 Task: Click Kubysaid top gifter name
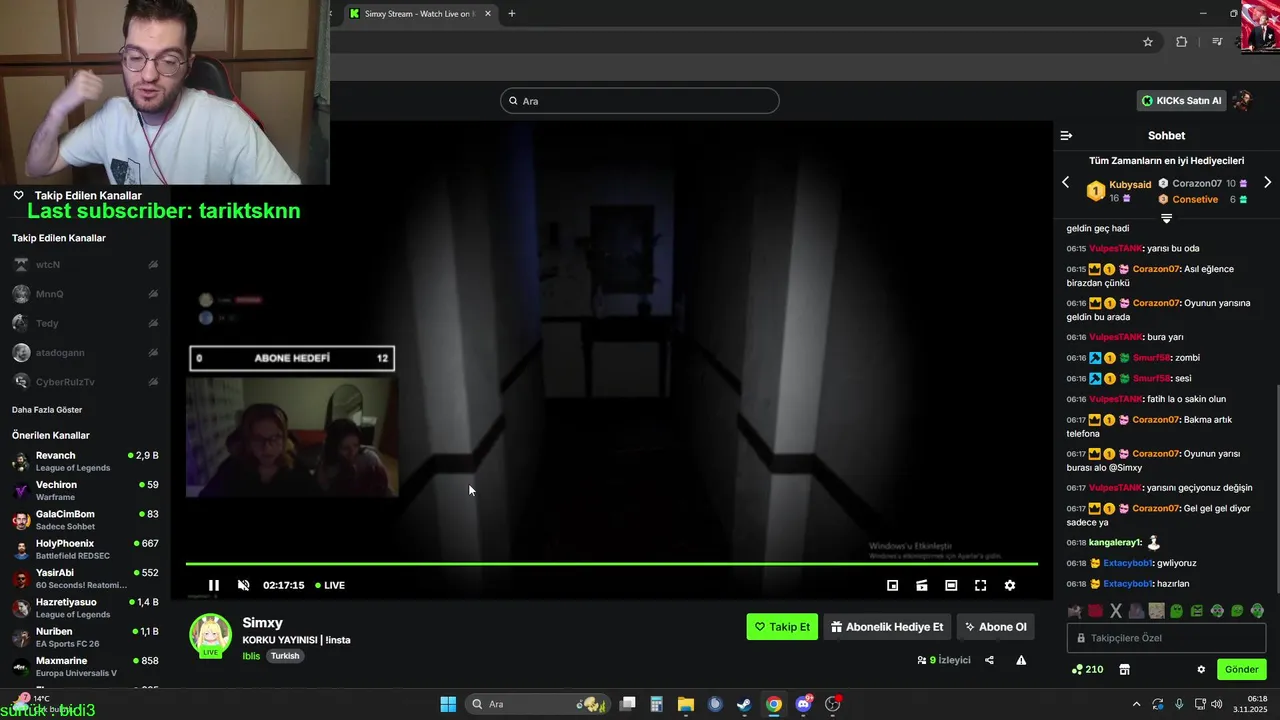pyautogui.click(x=1130, y=185)
